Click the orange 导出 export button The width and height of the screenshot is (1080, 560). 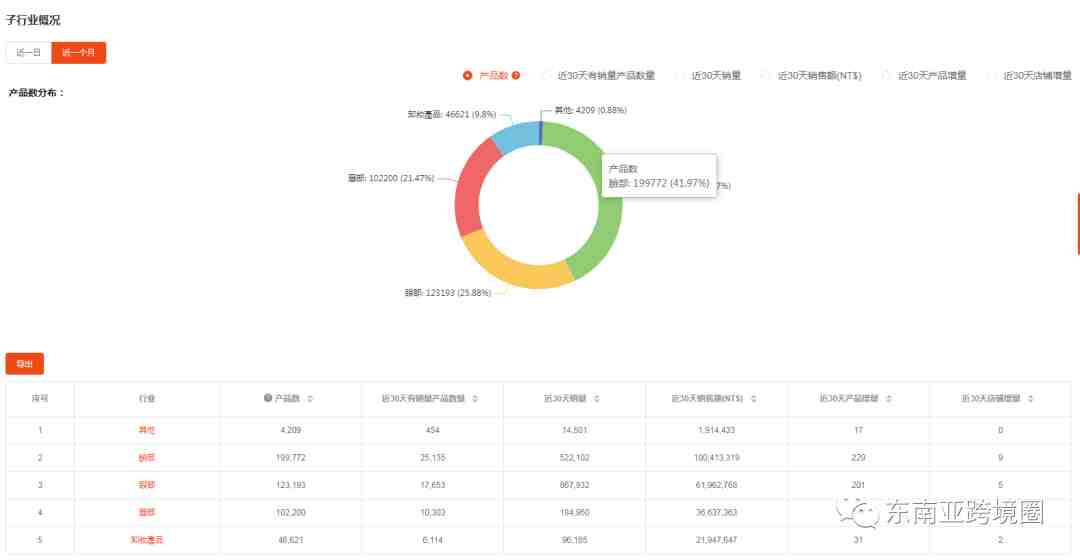[x=25, y=364]
